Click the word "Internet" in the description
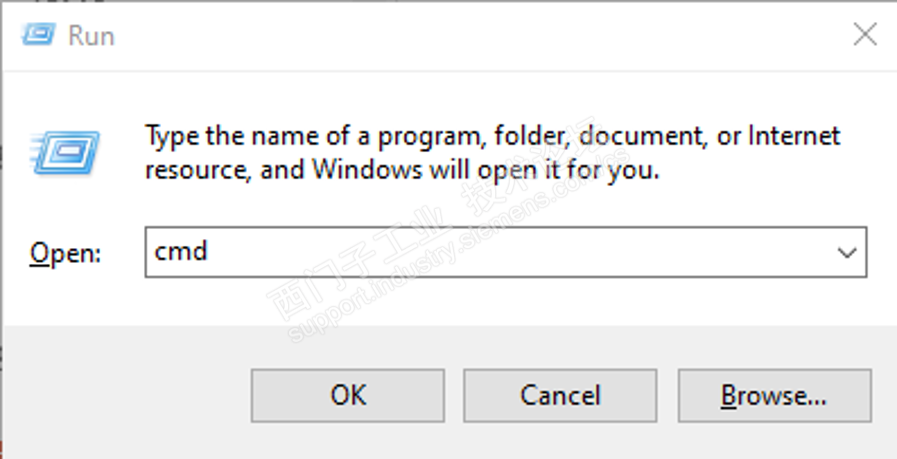Viewport: 897px width, 459px height. point(794,136)
